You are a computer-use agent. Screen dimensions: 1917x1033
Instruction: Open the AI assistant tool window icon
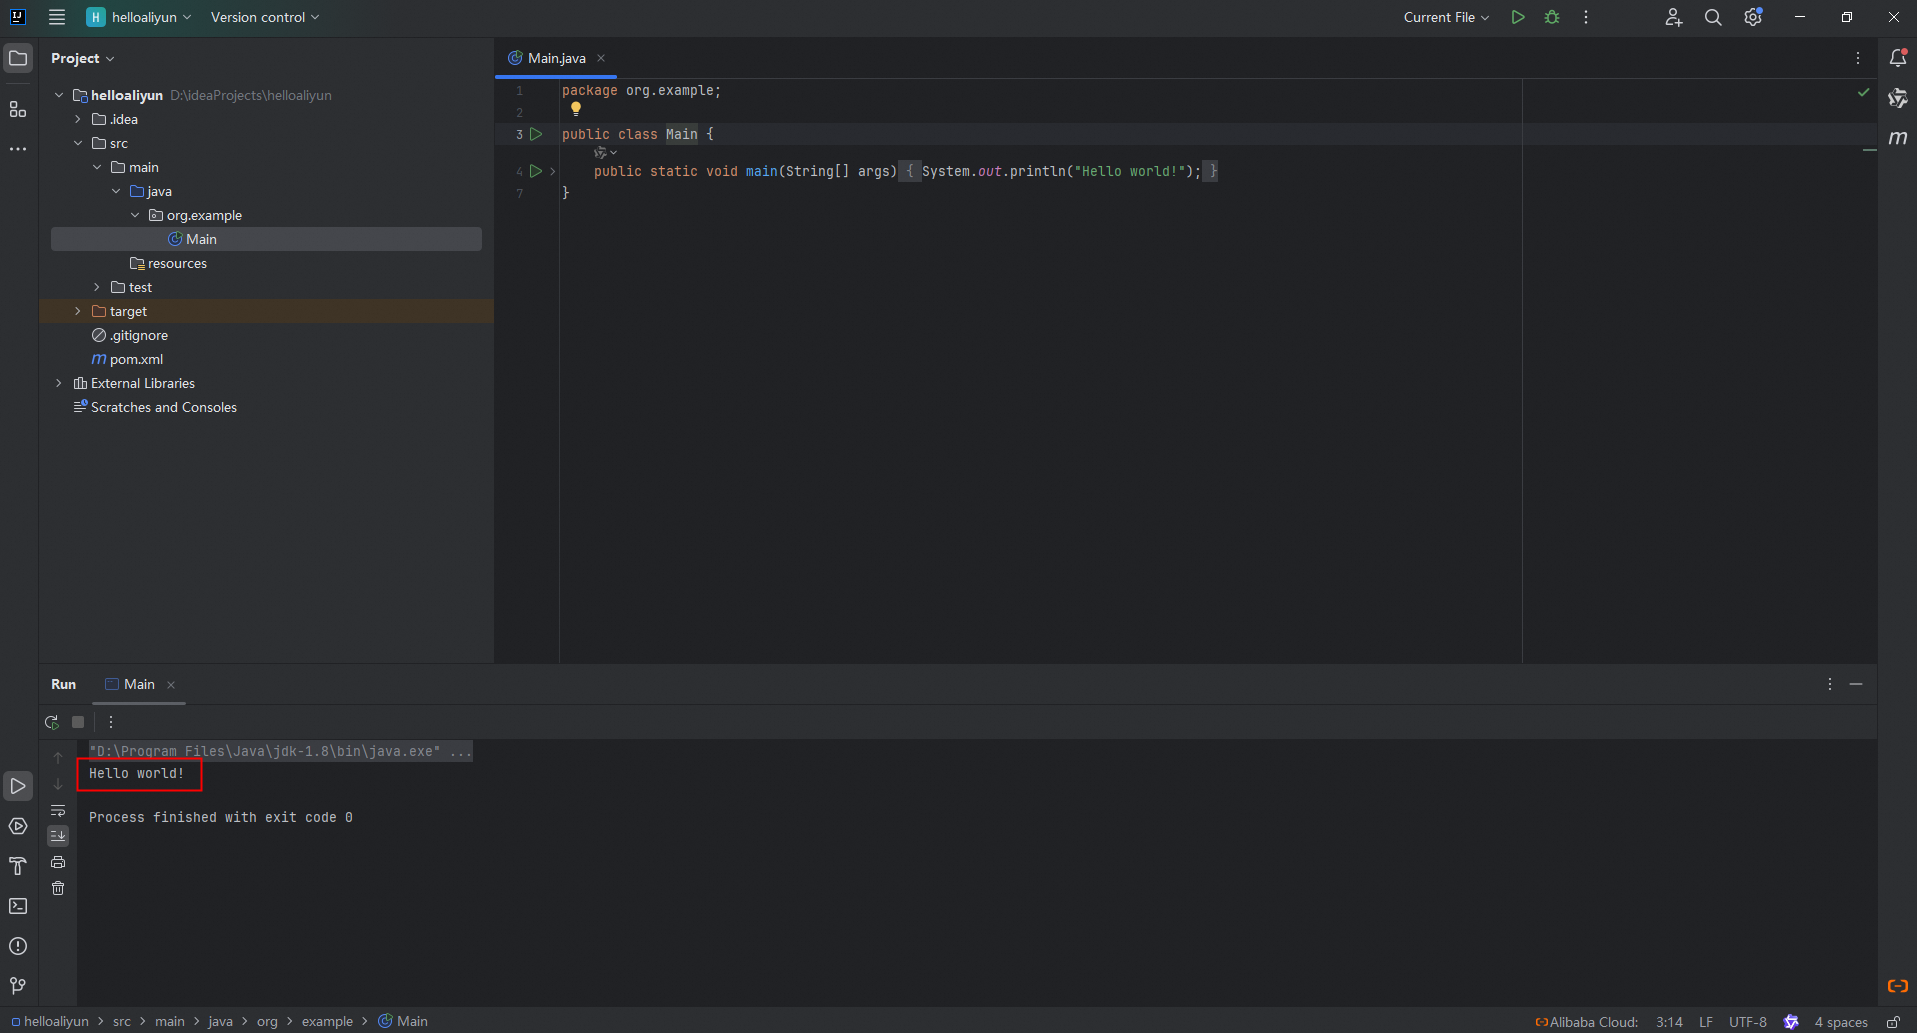click(1897, 98)
